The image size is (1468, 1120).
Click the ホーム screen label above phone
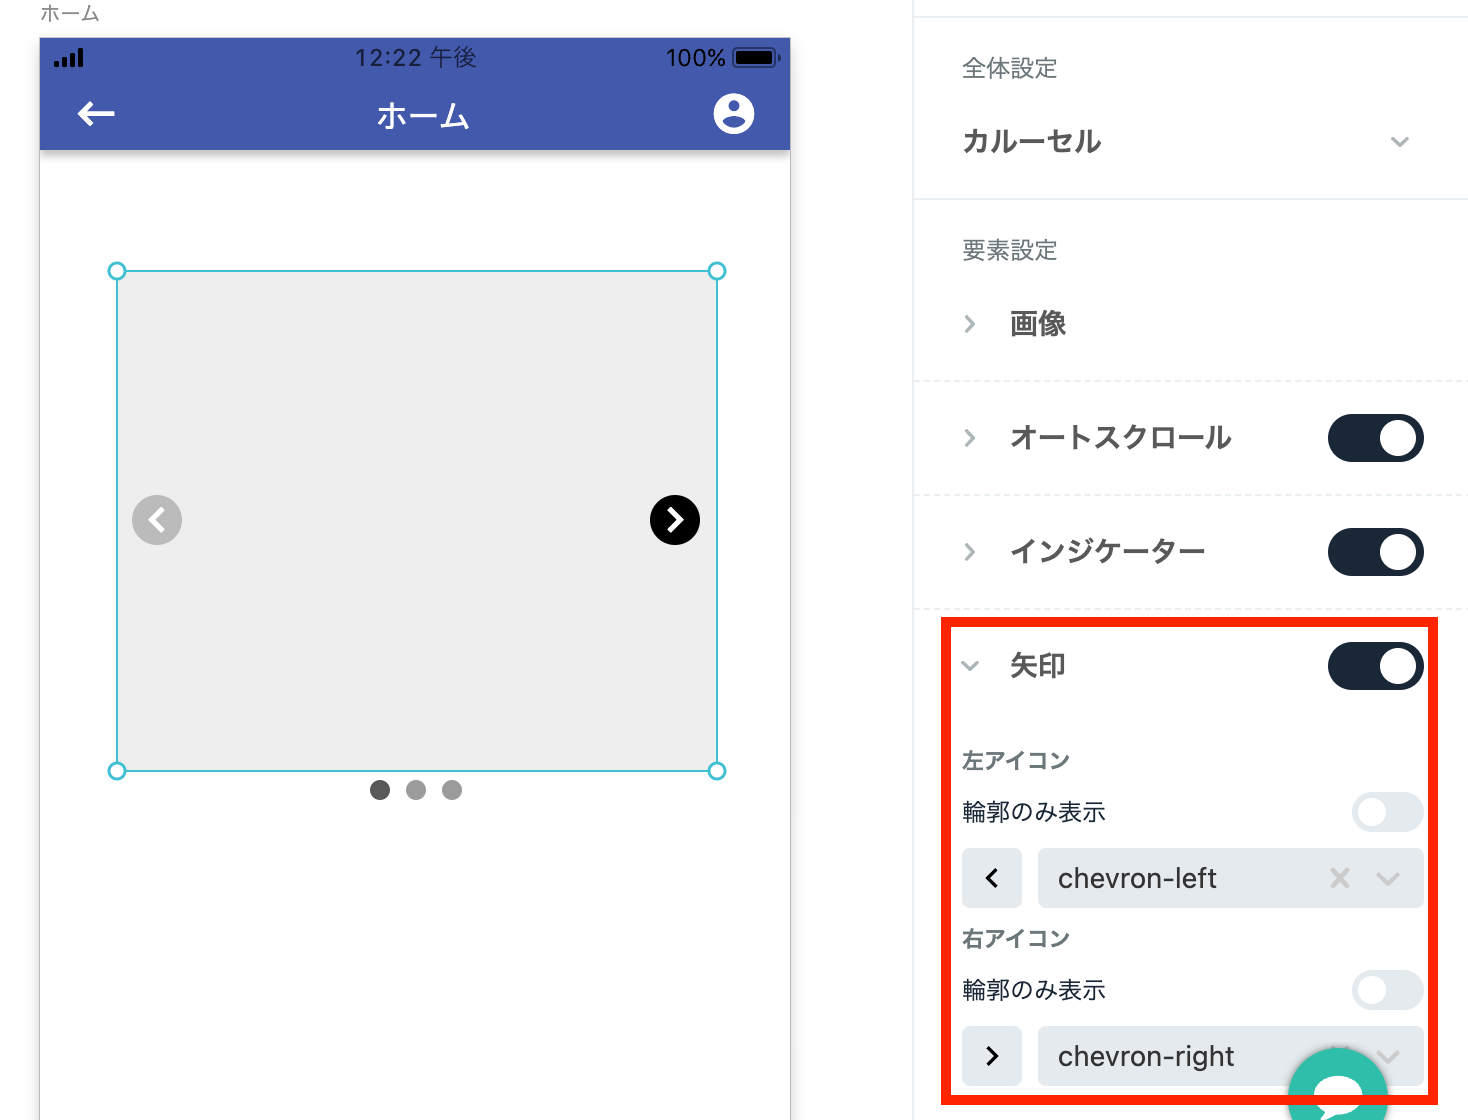point(70,14)
